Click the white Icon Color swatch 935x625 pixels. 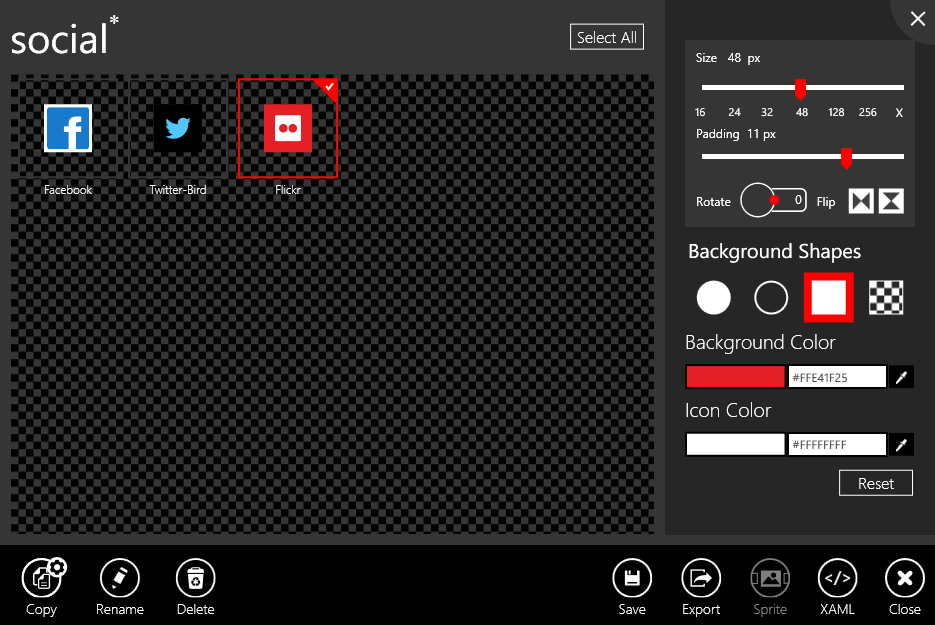(735, 444)
